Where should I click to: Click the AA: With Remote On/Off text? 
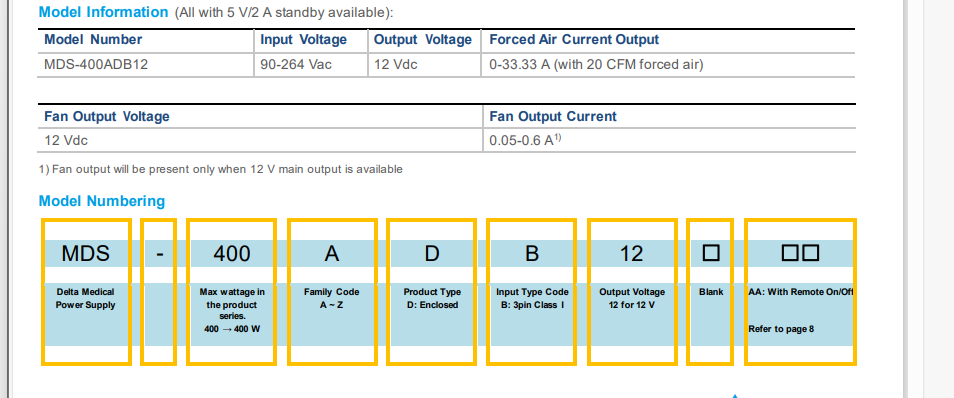click(801, 292)
